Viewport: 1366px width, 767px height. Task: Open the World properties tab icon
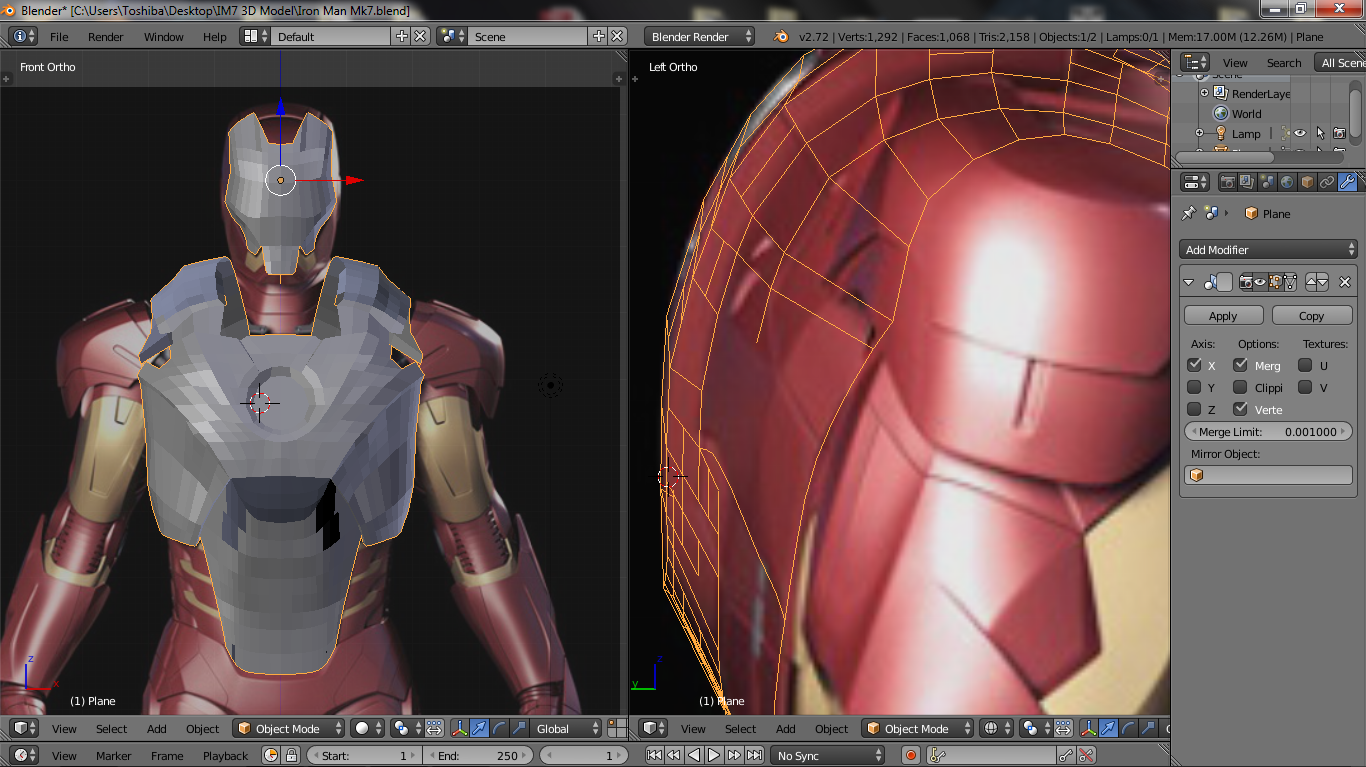pos(1287,182)
